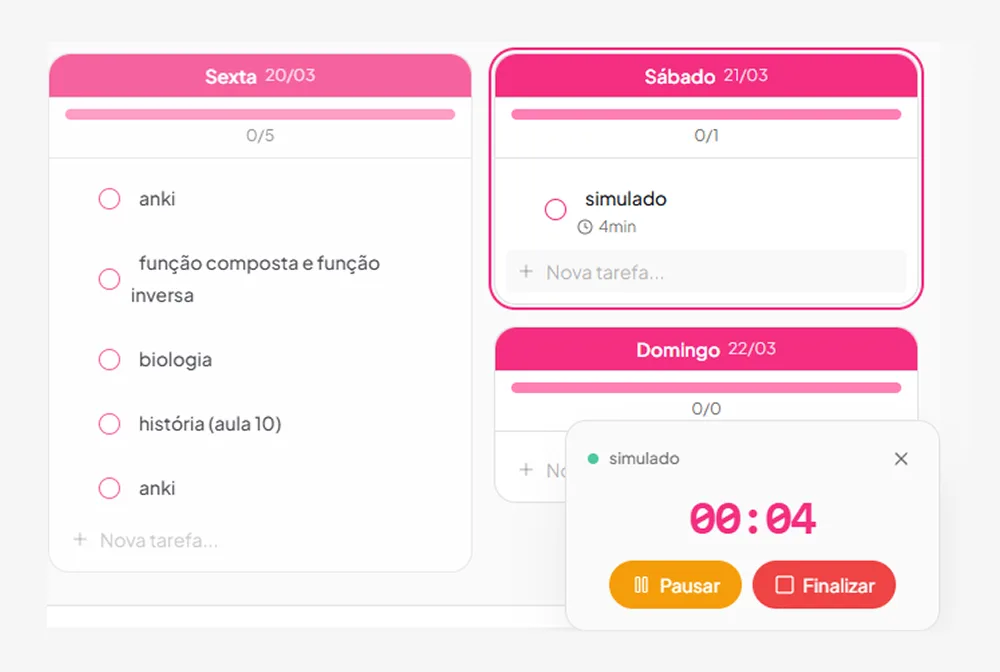Check off função composta e função inversa
The width and height of the screenshot is (1000, 672).
click(109, 279)
